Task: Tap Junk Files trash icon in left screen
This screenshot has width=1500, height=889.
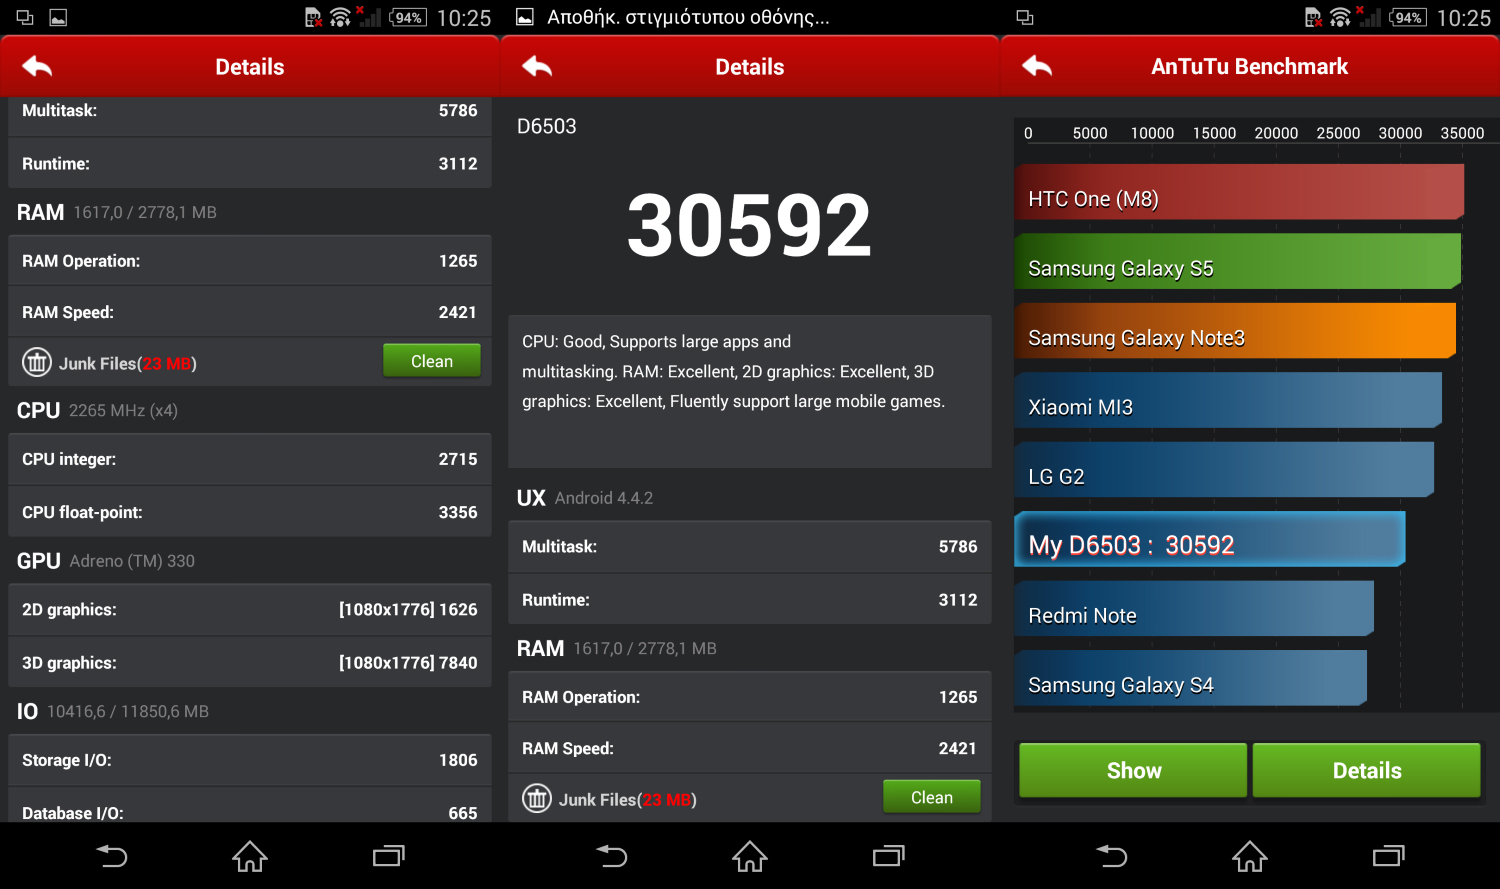Action: 37,362
